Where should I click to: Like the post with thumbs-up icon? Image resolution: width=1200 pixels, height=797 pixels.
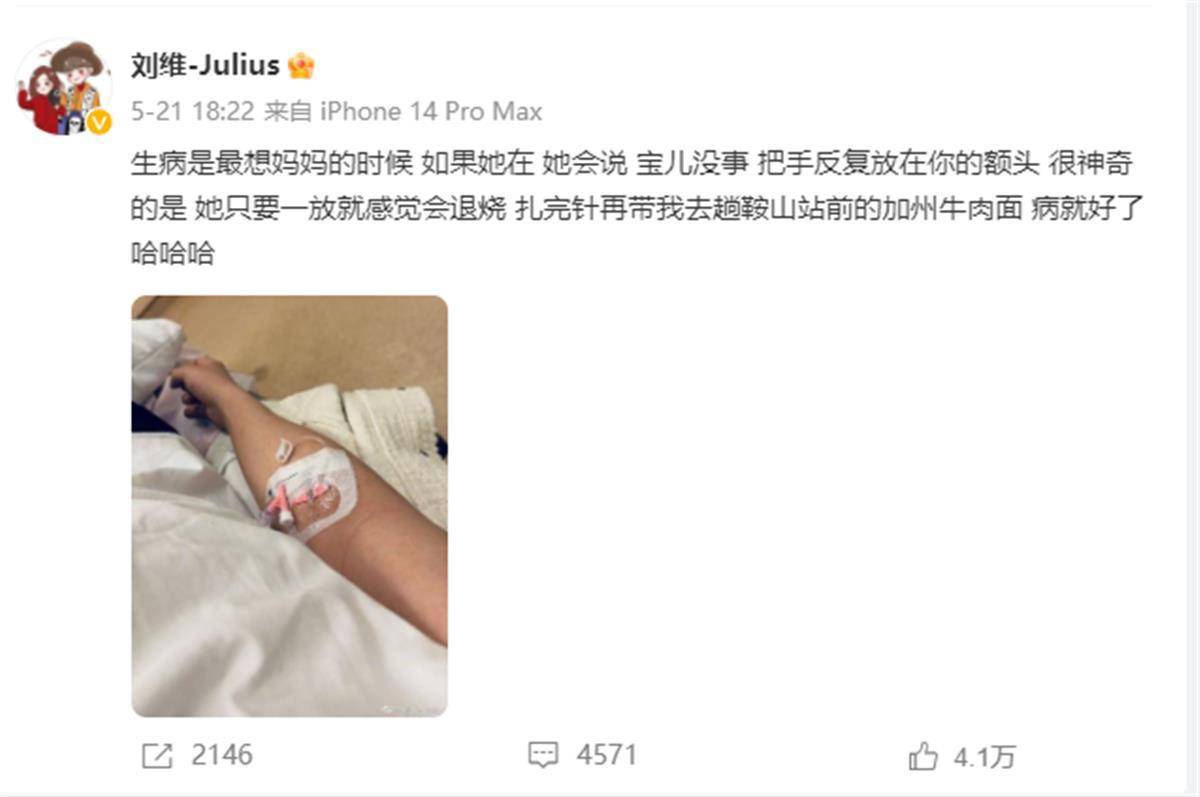coord(923,757)
